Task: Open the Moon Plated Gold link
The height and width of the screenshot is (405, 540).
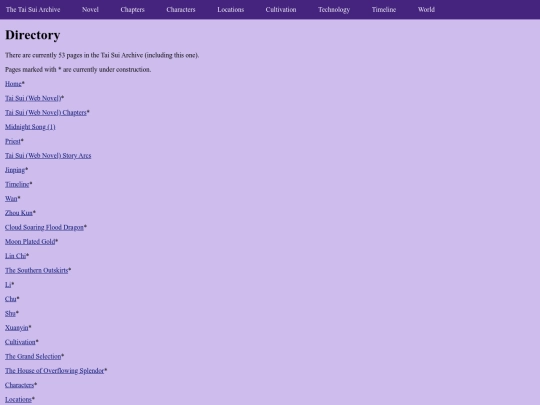Action: pyautogui.click(x=30, y=242)
